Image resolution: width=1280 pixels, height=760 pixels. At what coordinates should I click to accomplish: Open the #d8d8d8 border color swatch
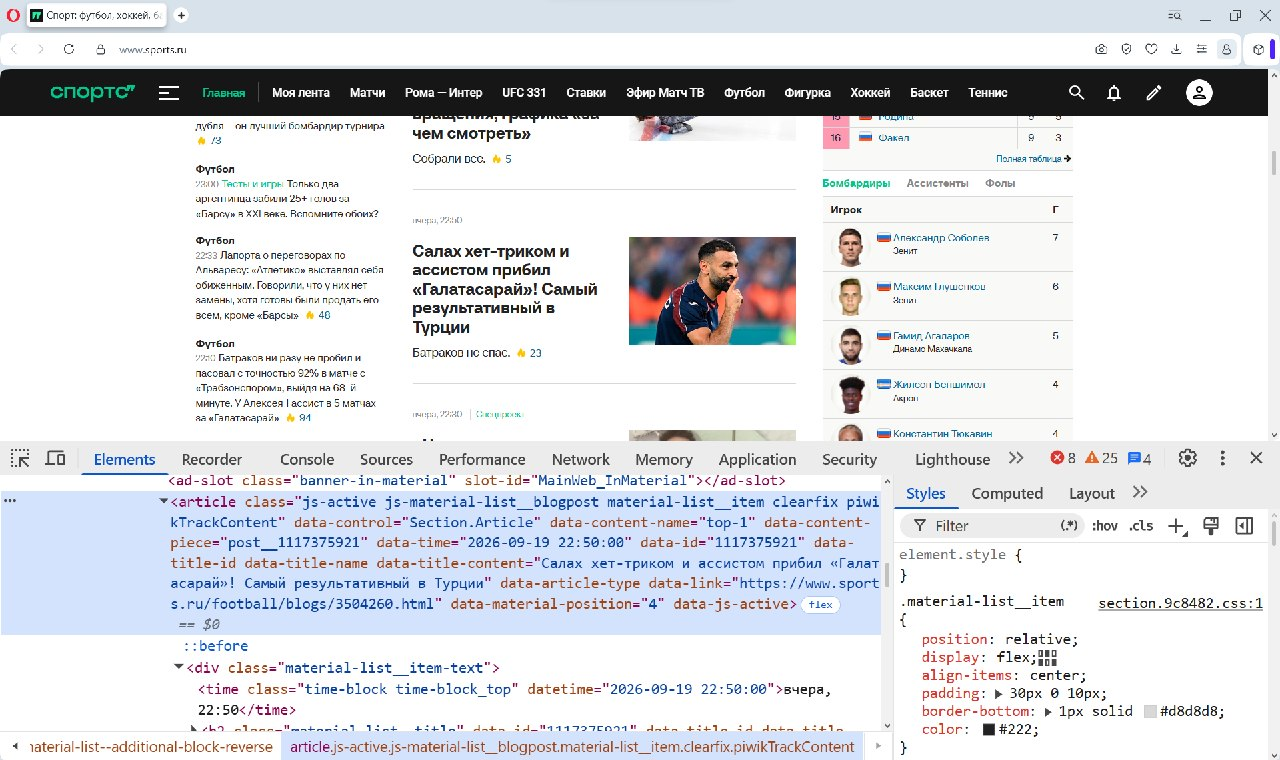[x=1150, y=712]
